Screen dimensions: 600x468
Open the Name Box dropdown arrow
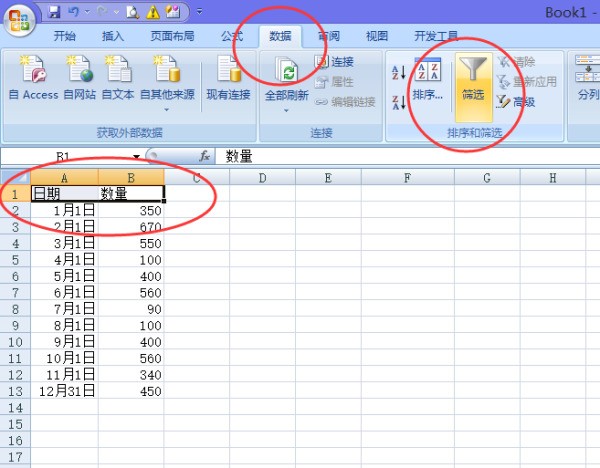coord(136,156)
